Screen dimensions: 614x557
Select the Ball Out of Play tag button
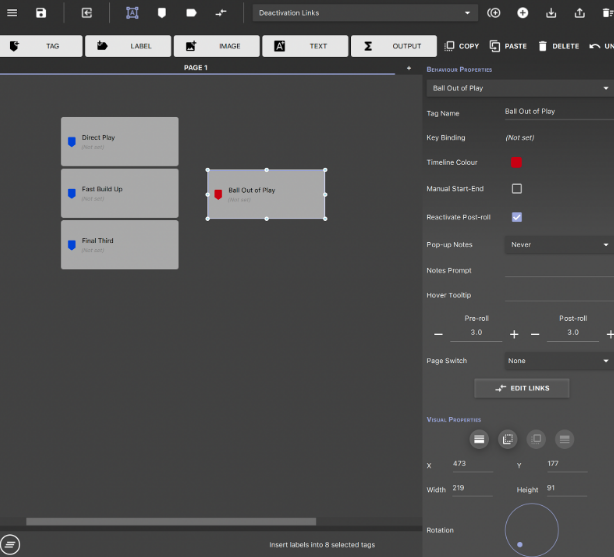coord(266,194)
